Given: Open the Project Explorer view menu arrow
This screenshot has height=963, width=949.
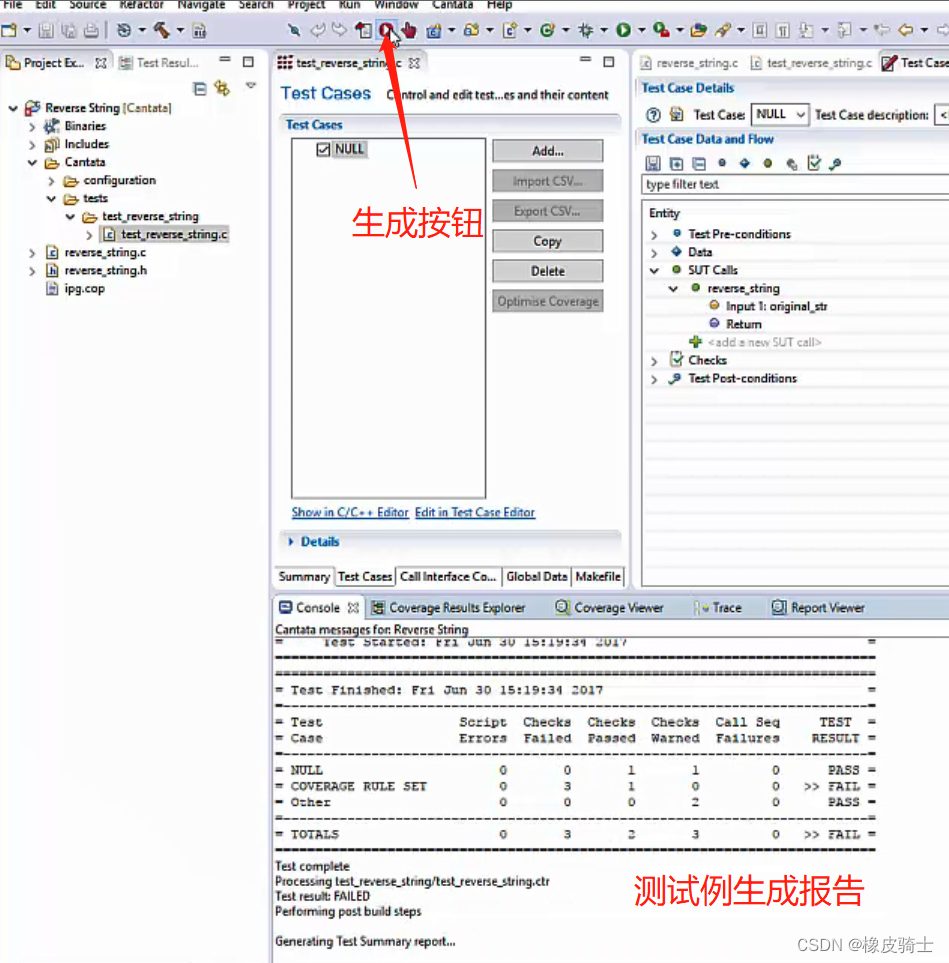Looking at the screenshot, I should pos(251,85).
